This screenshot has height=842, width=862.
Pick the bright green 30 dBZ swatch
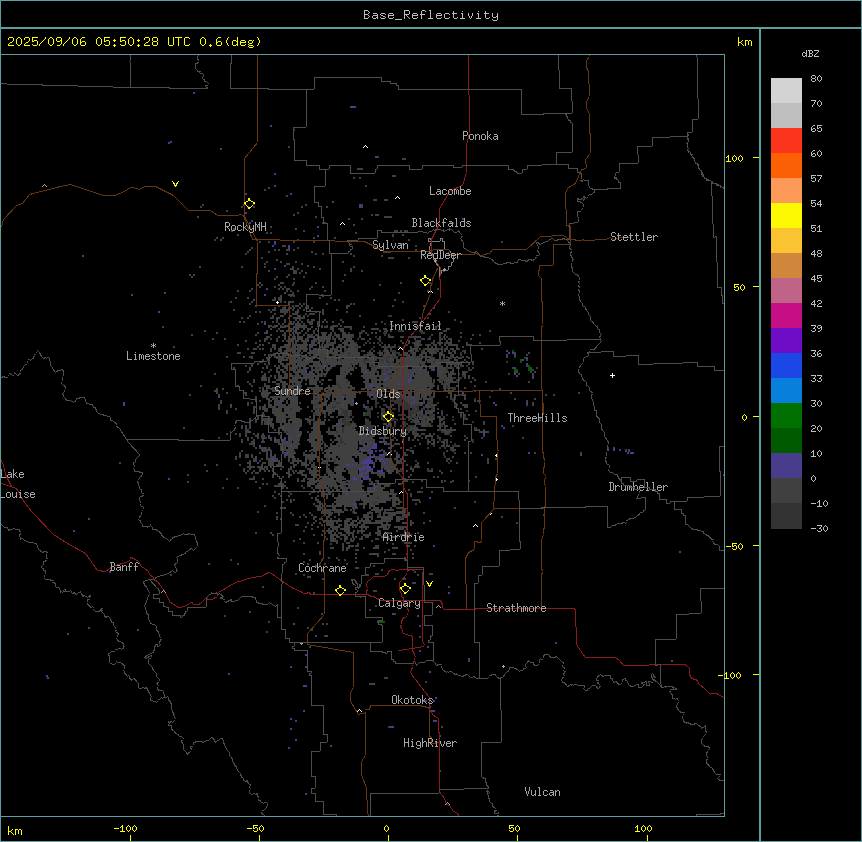click(x=786, y=416)
